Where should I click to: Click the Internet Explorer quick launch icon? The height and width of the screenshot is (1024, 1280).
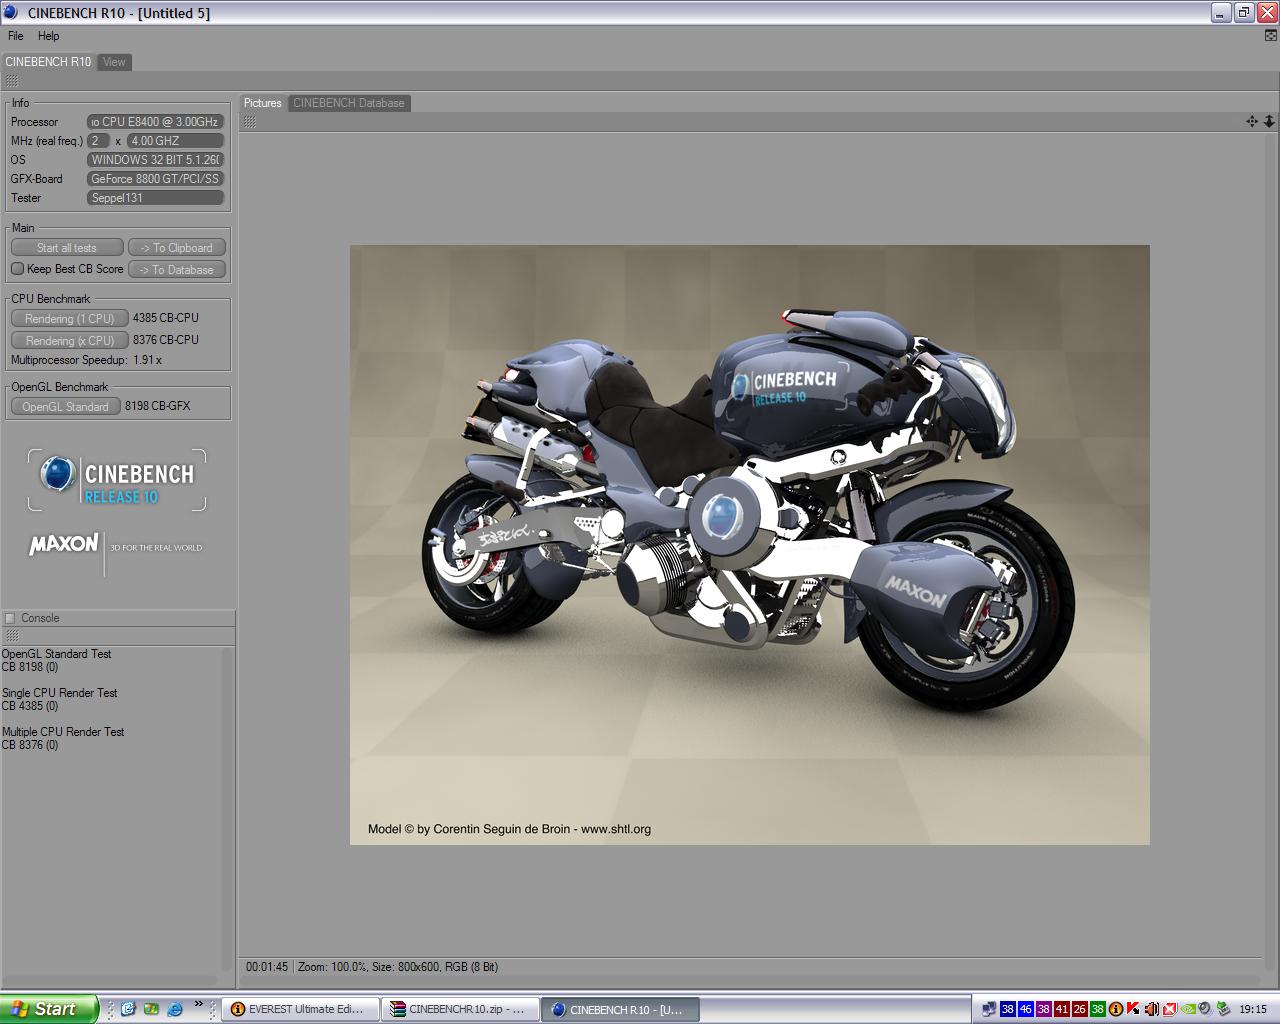tap(174, 1009)
